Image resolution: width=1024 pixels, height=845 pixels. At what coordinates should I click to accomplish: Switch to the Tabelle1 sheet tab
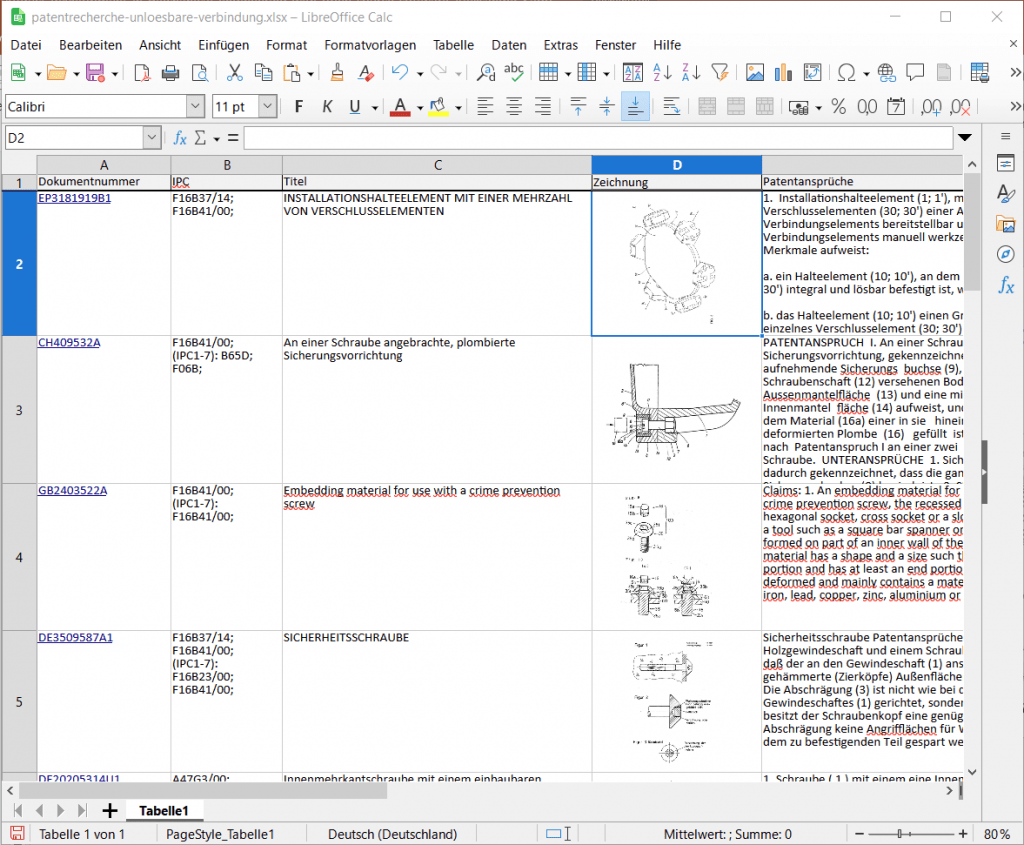pyautogui.click(x=164, y=810)
